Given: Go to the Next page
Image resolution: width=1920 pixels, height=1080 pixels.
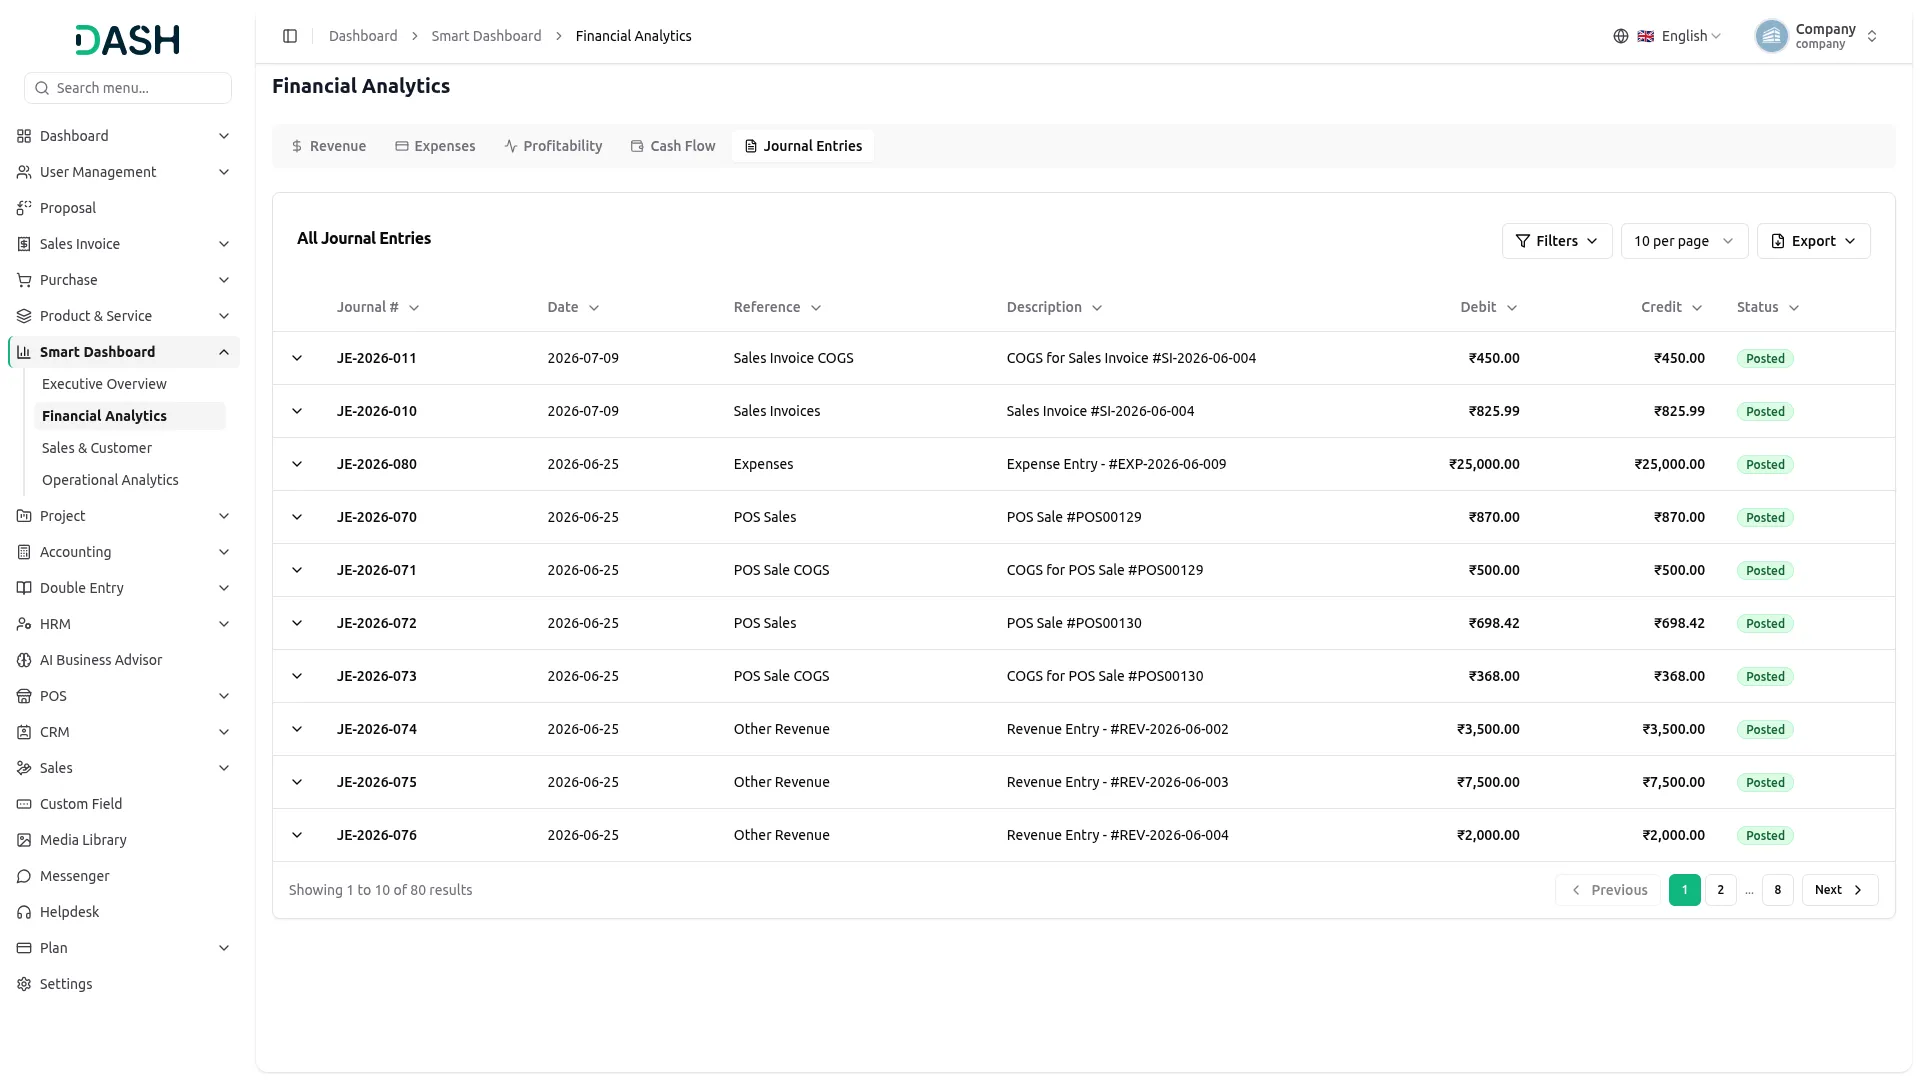Looking at the screenshot, I should point(1840,890).
